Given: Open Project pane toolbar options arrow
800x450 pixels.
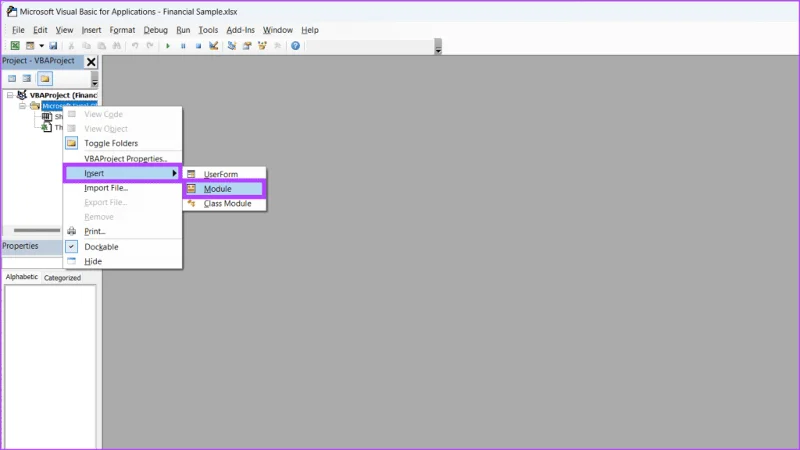Looking at the screenshot, I should (94, 80).
